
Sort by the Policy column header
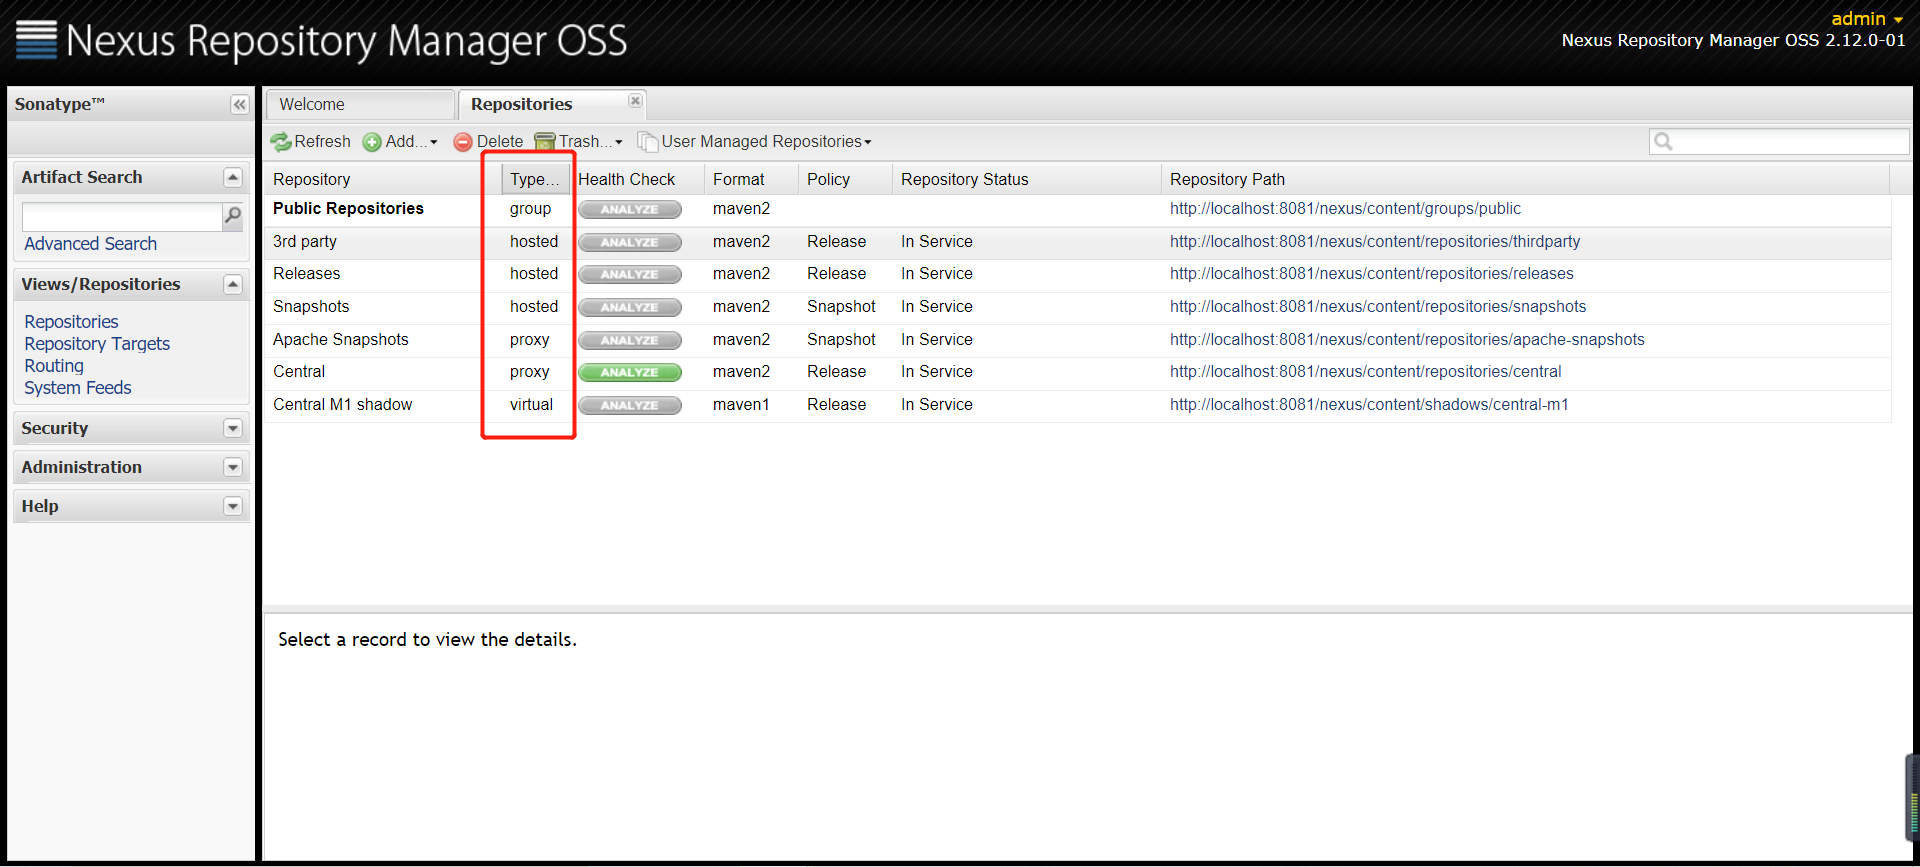(844, 179)
